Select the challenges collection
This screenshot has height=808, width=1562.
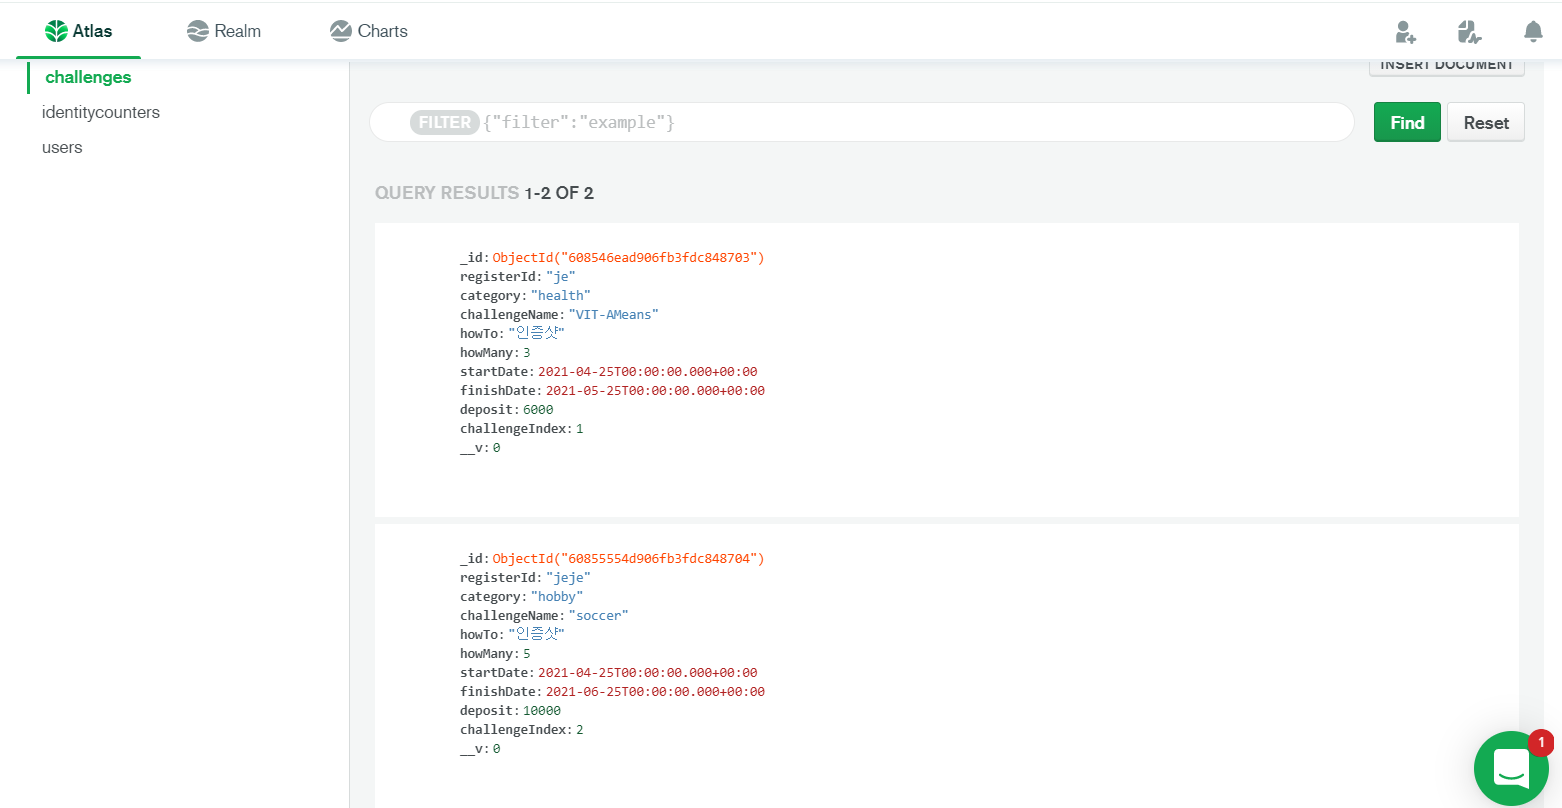pos(88,77)
